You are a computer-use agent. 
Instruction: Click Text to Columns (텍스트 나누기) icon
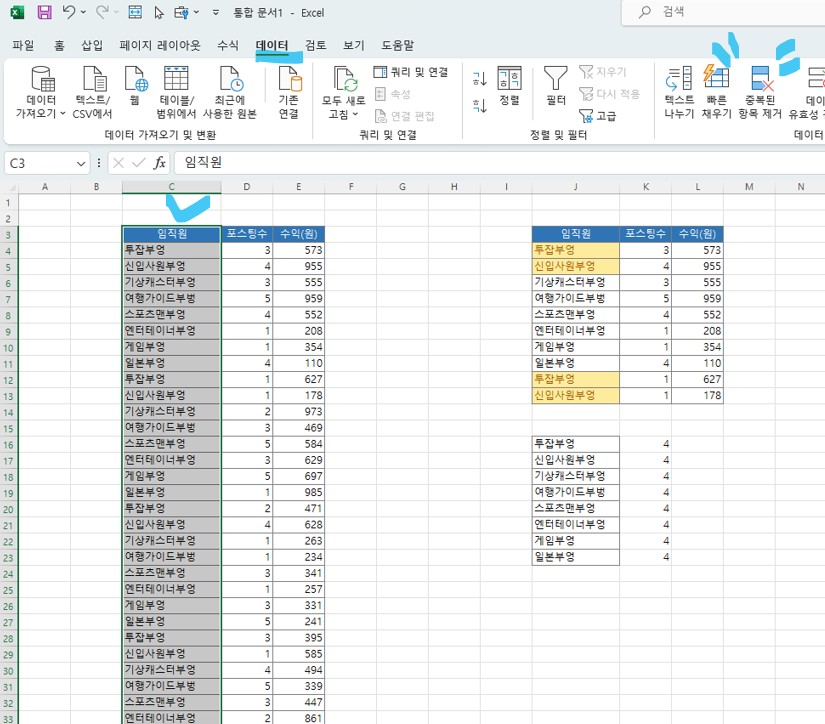point(679,79)
